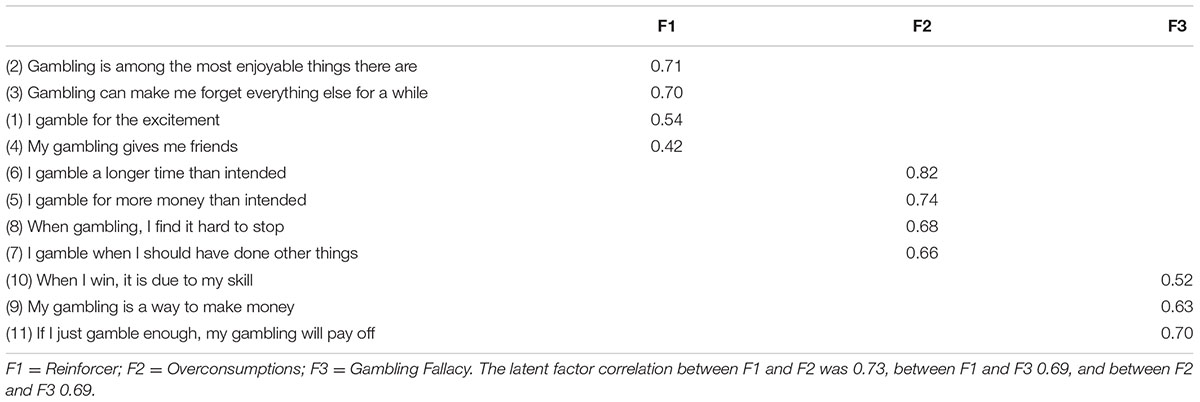Click the F3 column header

pos(1182,25)
